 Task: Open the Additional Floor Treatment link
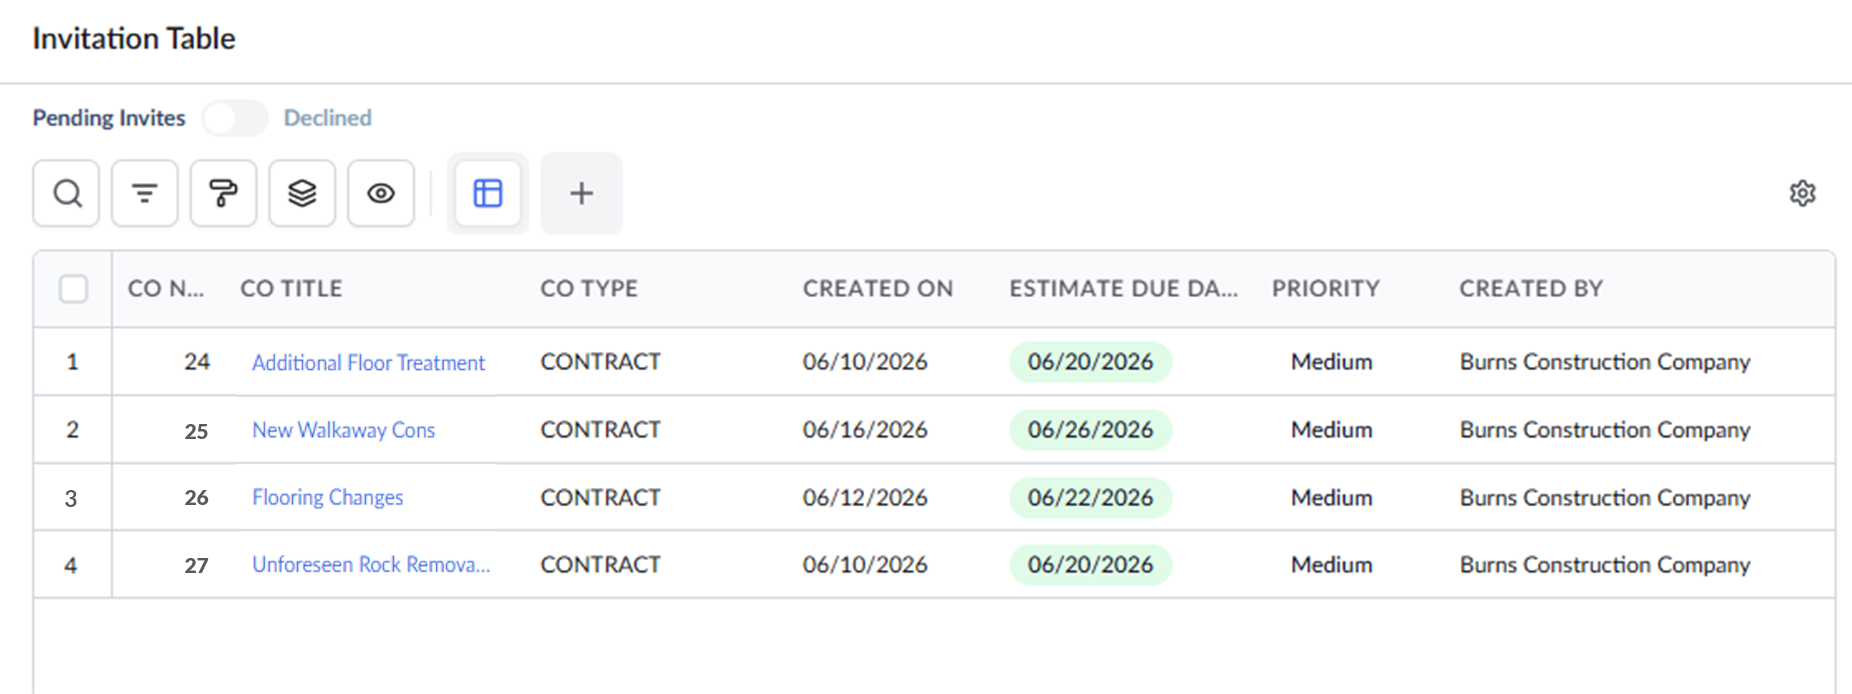[368, 362]
